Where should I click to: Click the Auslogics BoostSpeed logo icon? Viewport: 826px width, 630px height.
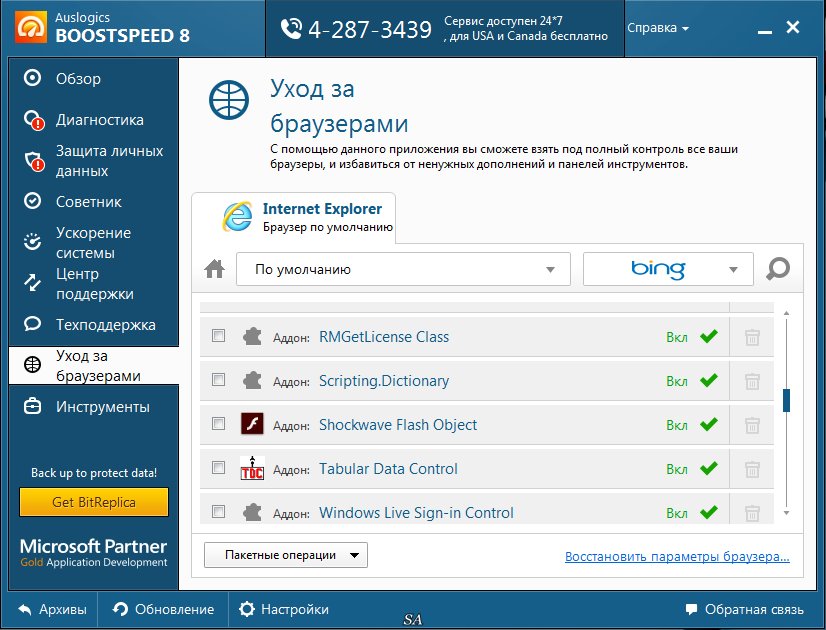(31, 27)
